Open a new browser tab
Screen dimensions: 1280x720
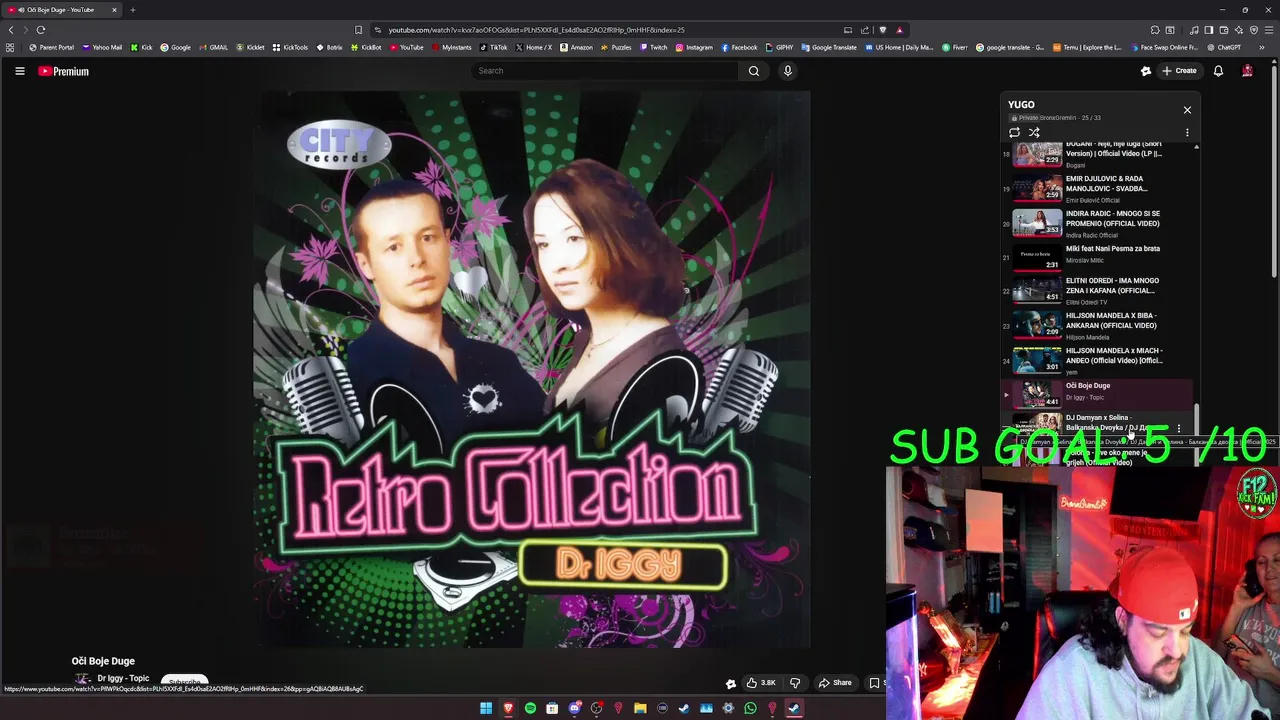pos(132,10)
